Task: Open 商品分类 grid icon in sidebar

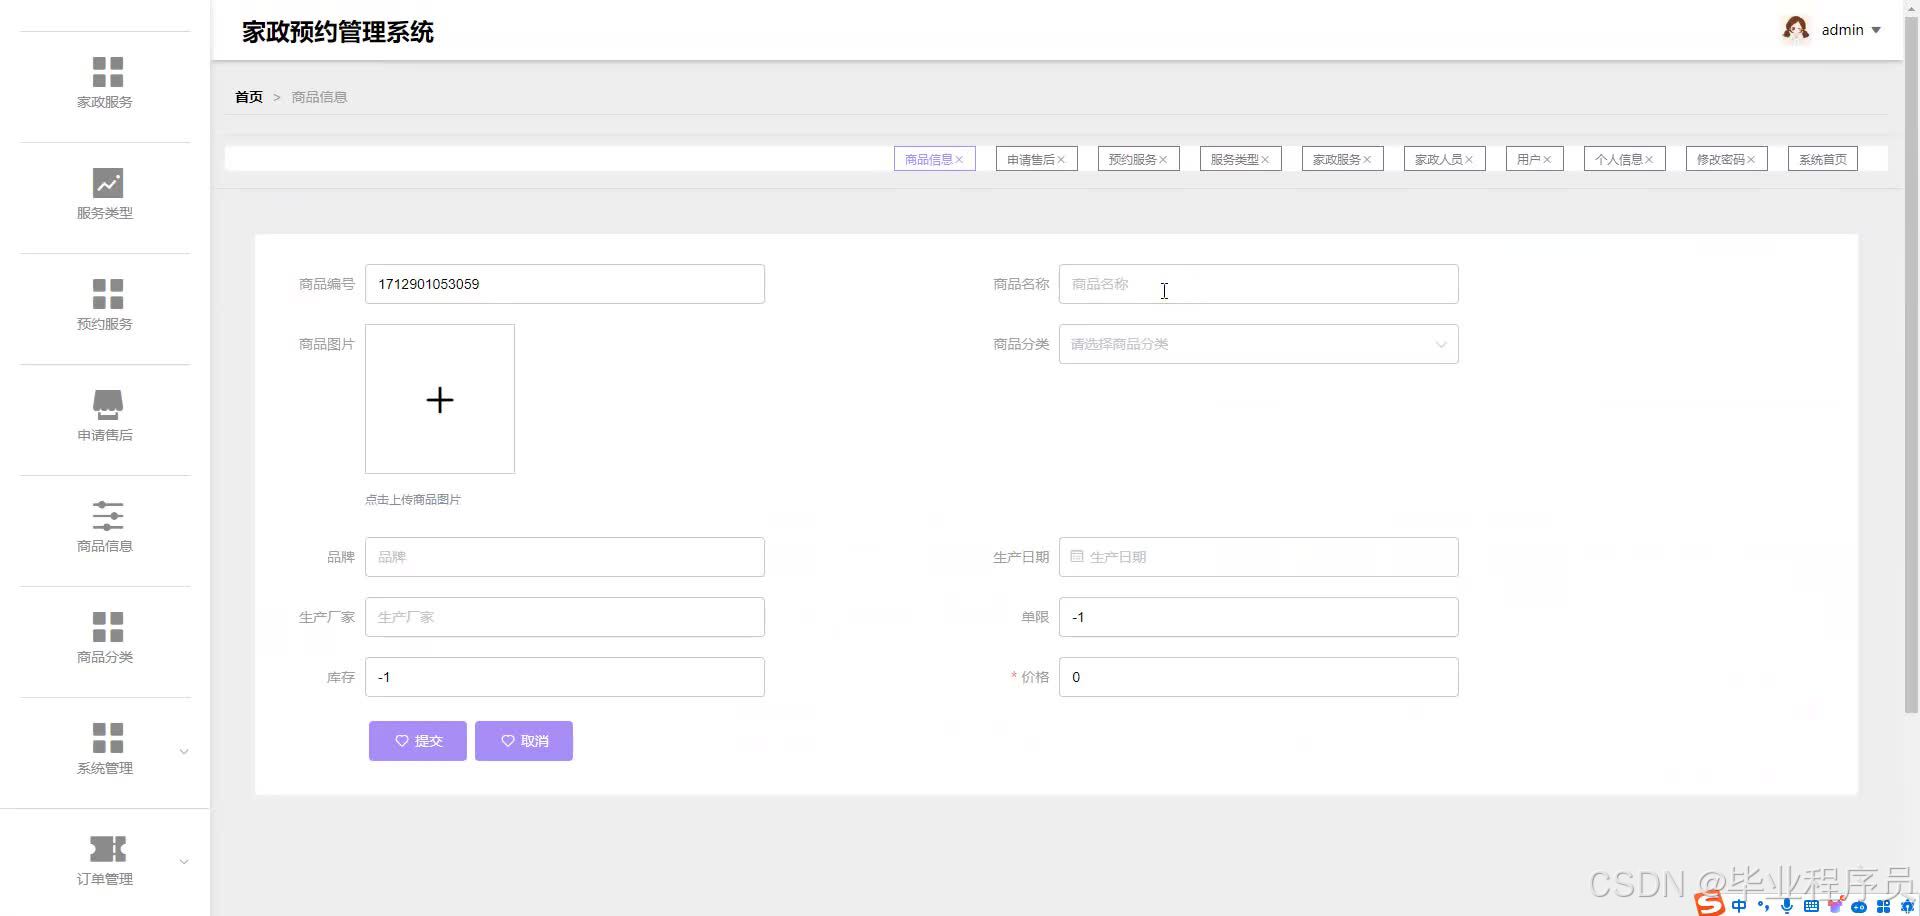Action: point(107,627)
